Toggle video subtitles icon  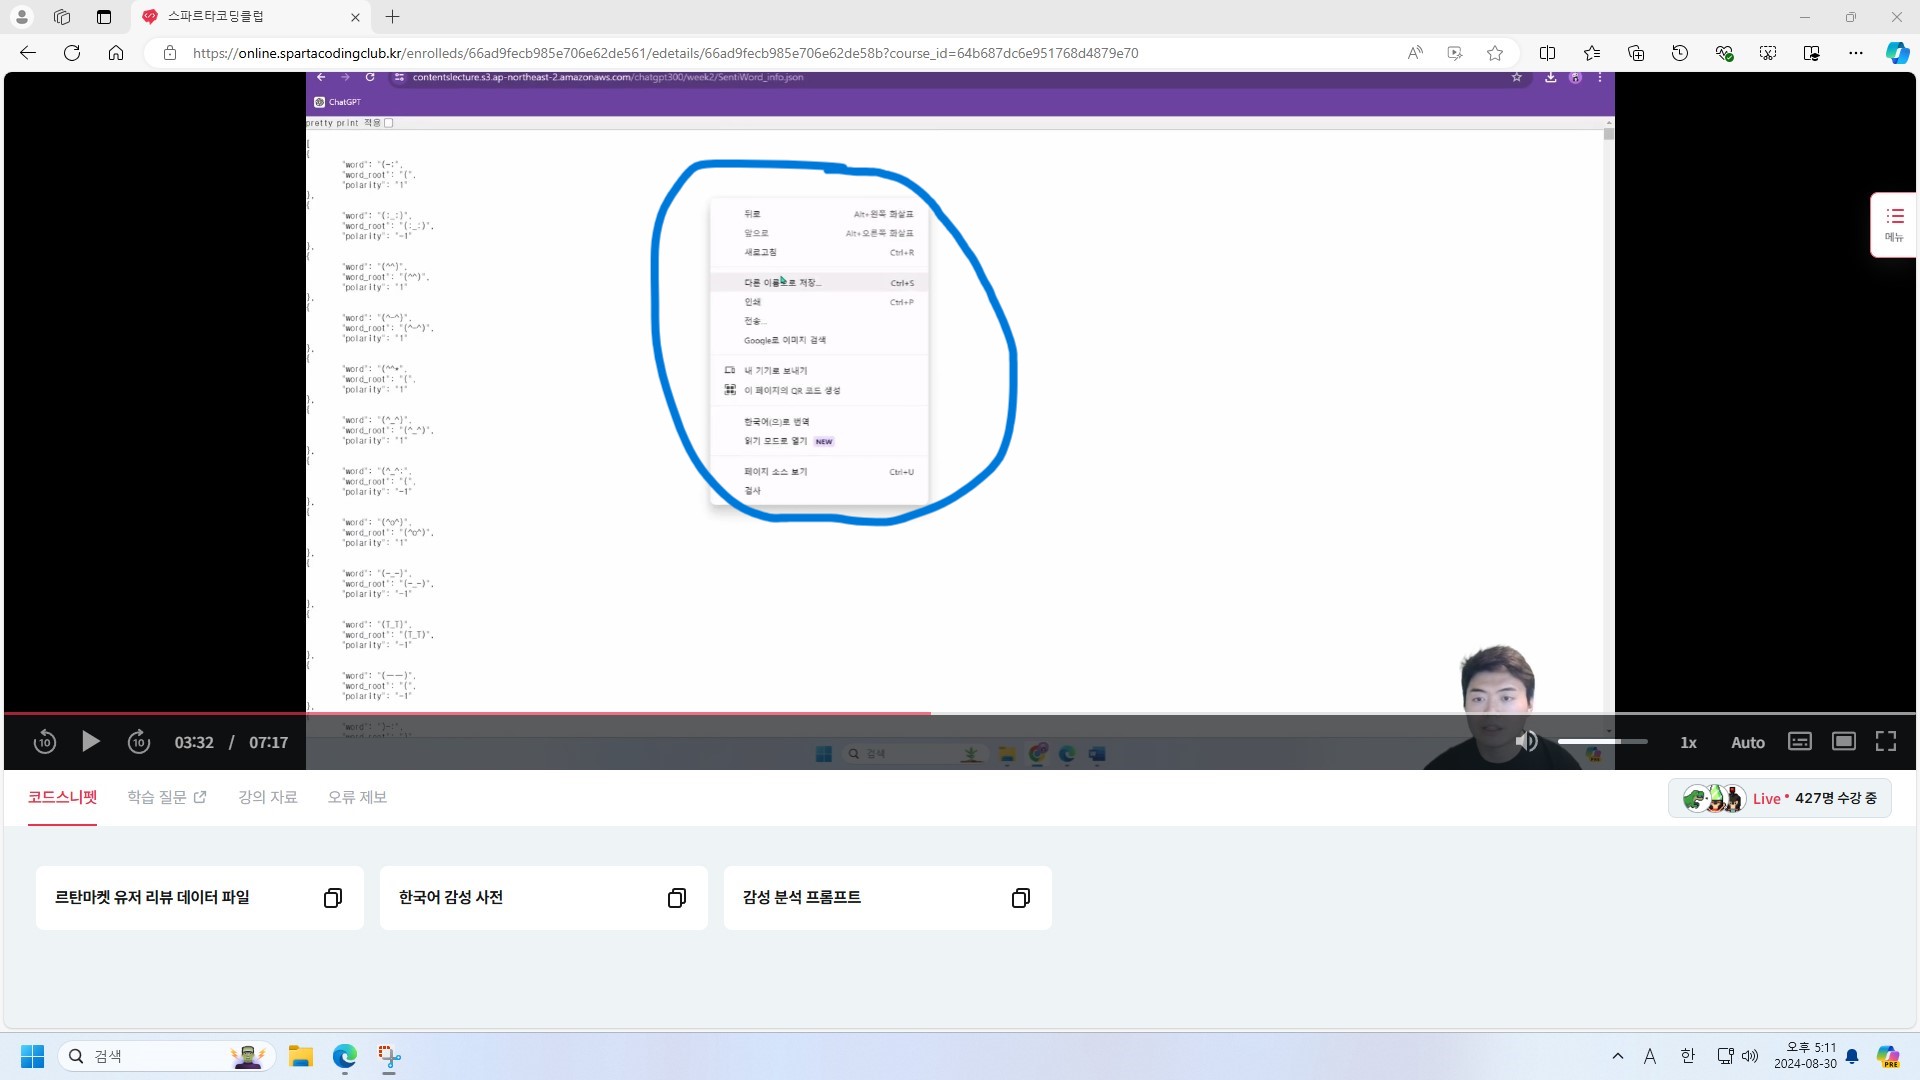[x=1799, y=741]
